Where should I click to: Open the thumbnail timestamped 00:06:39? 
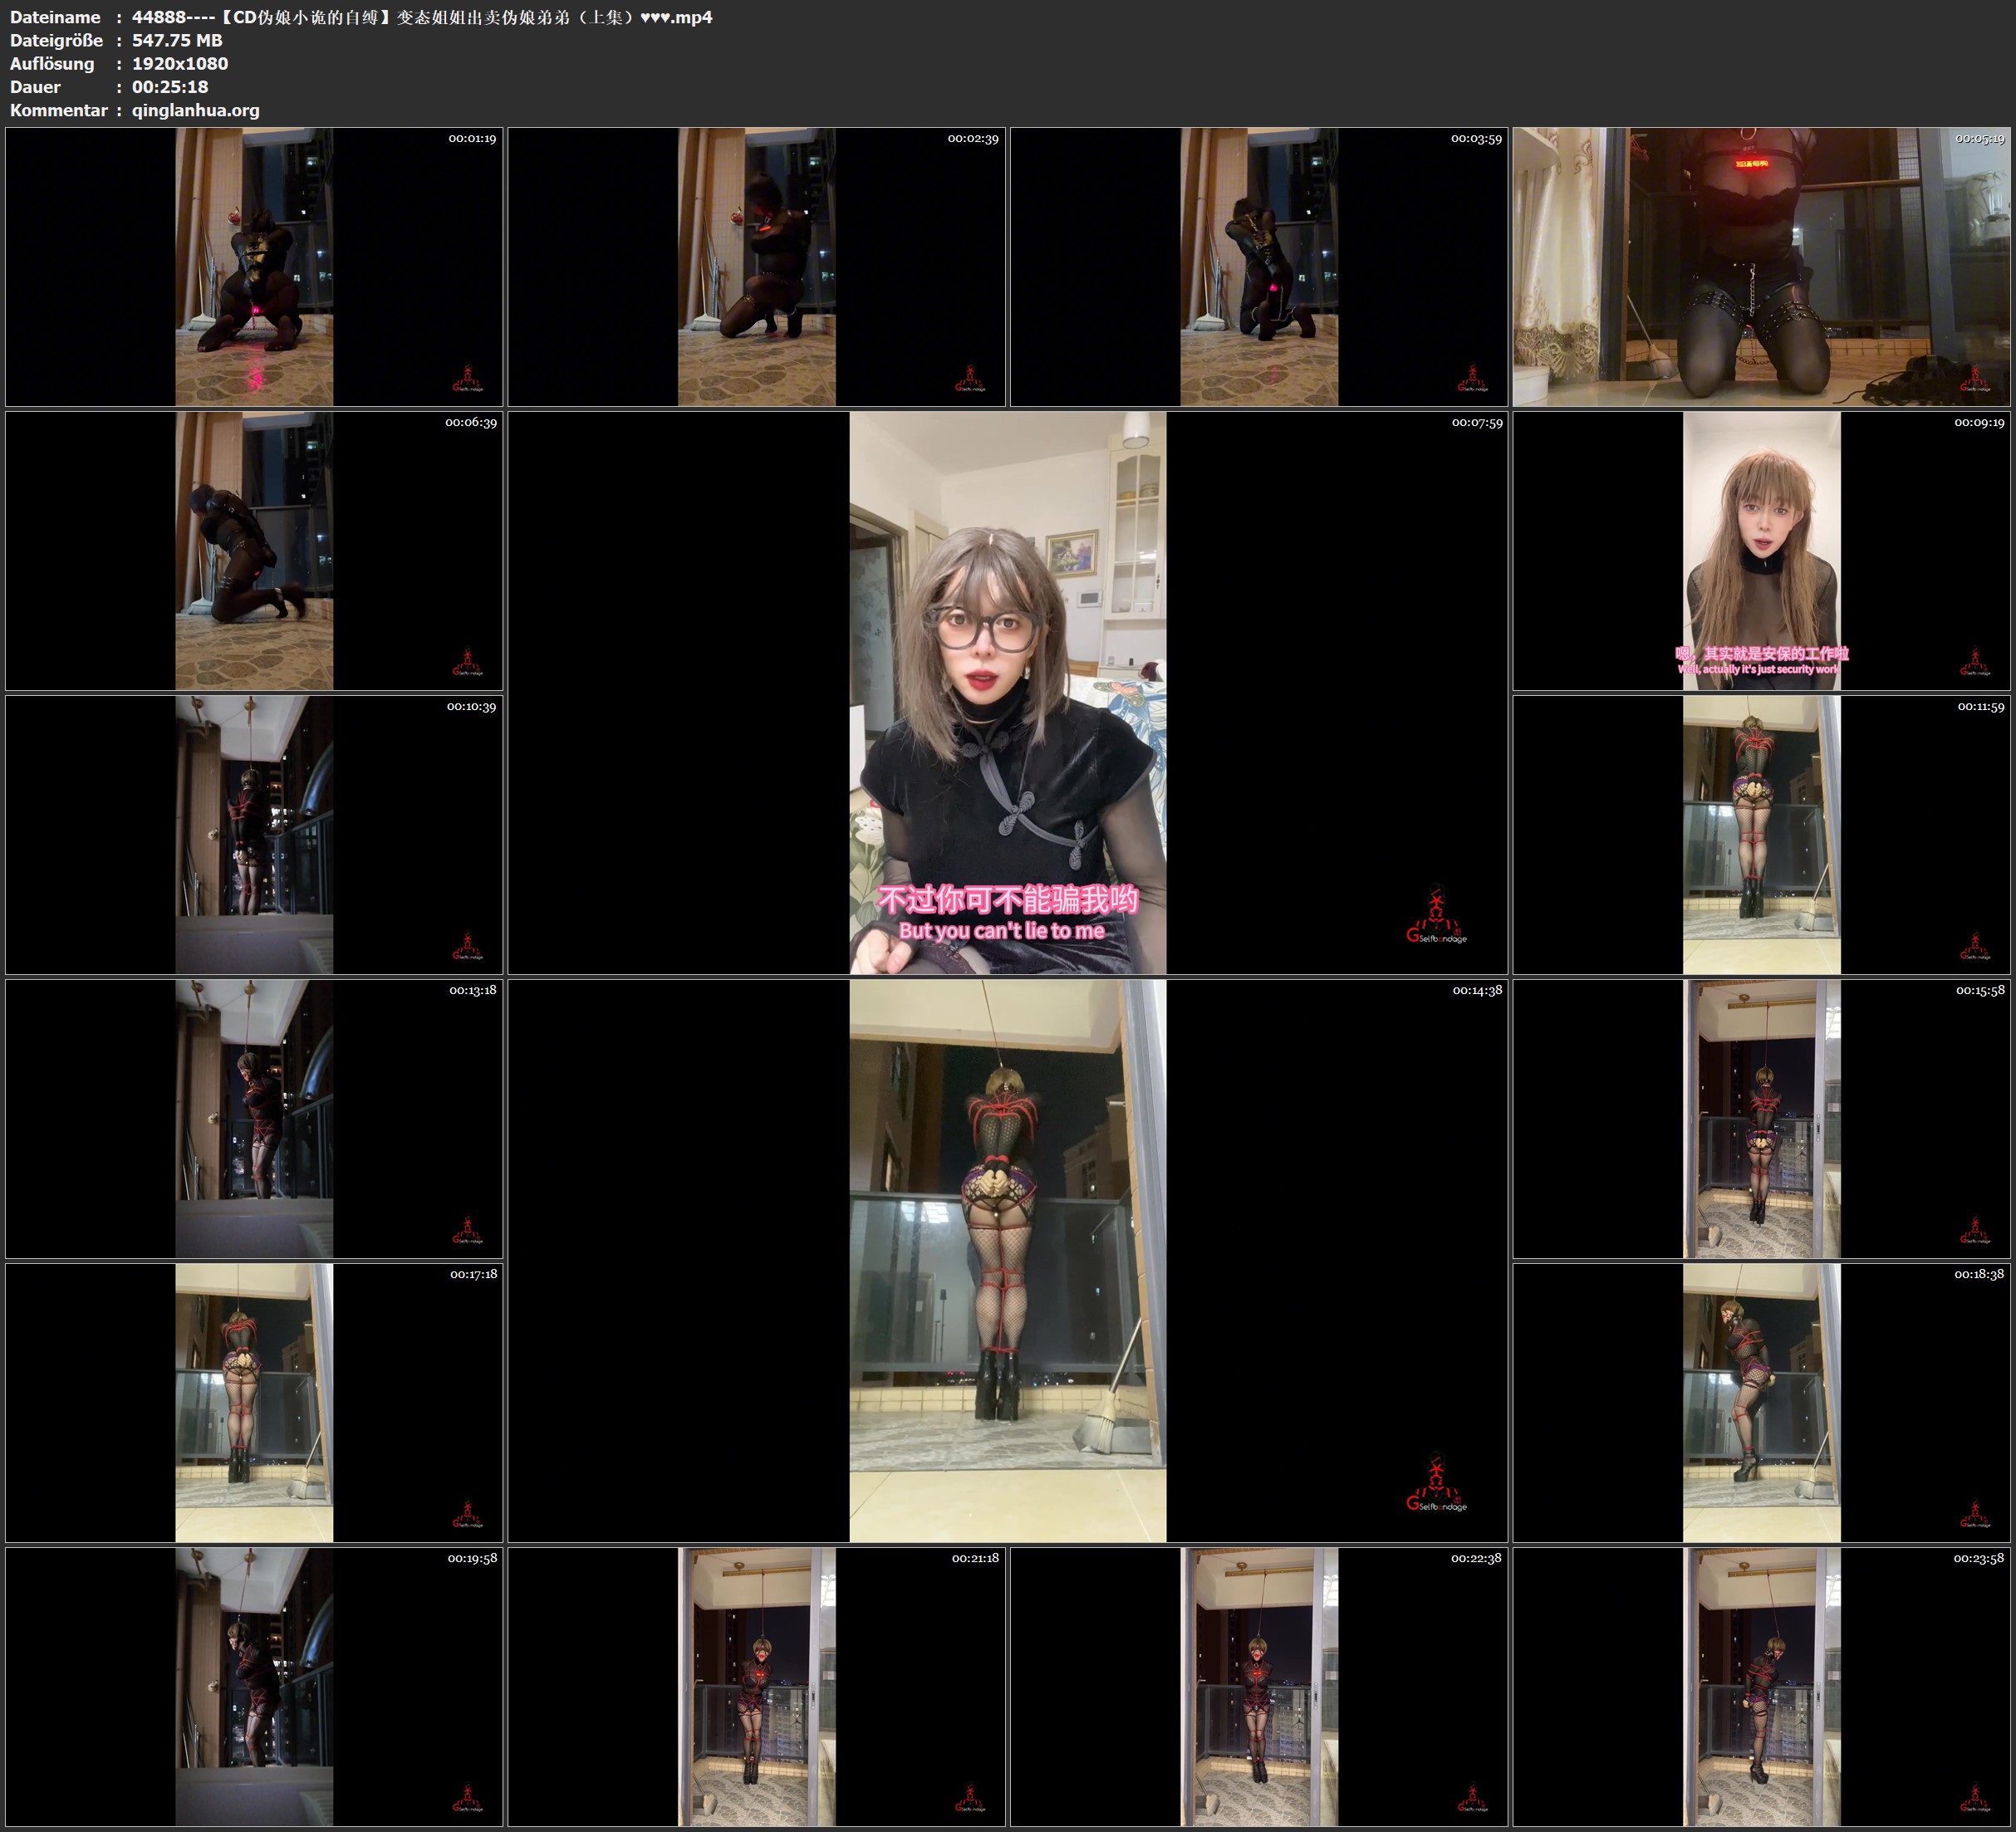pyautogui.click(x=254, y=550)
